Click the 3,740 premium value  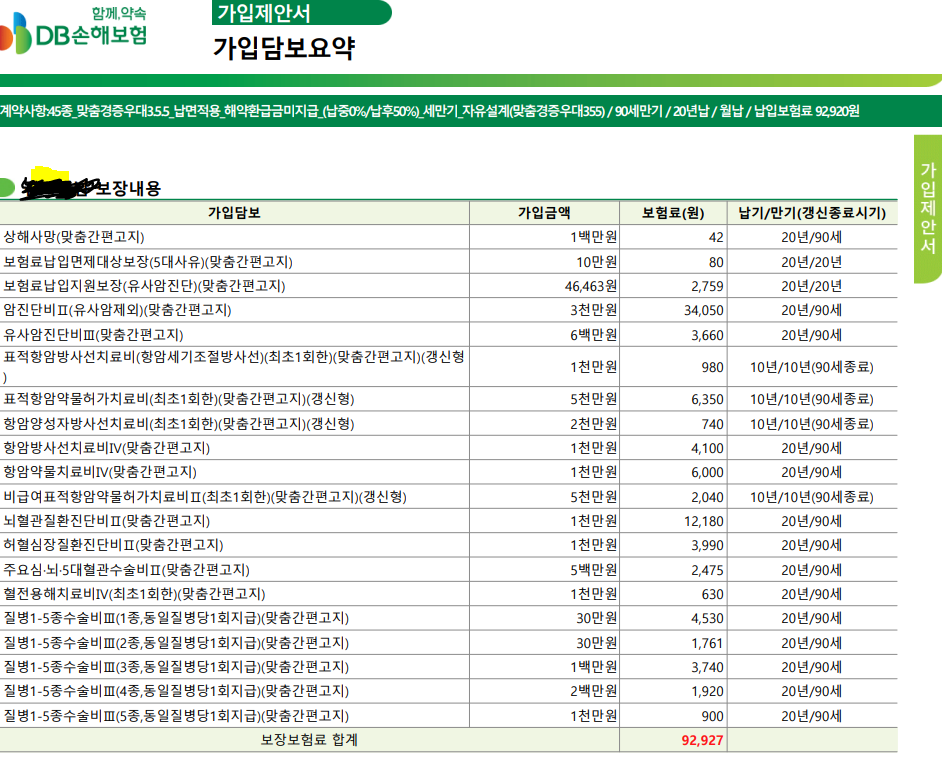(x=707, y=668)
